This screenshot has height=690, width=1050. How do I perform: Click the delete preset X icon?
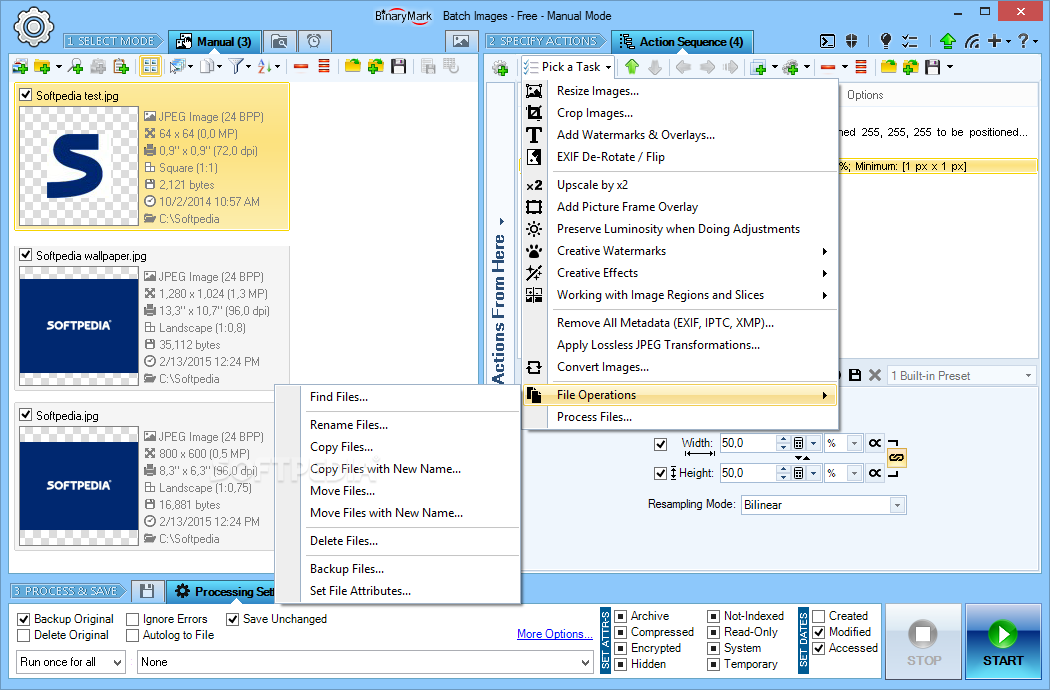coord(875,375)
